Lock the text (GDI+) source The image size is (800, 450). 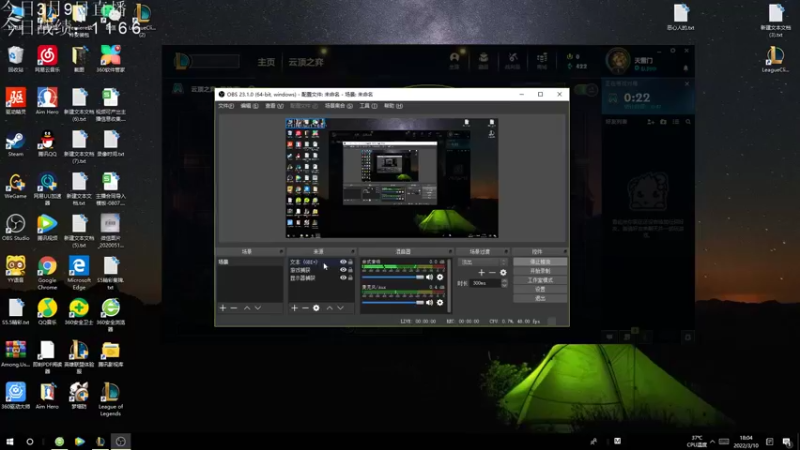[350, 262]
